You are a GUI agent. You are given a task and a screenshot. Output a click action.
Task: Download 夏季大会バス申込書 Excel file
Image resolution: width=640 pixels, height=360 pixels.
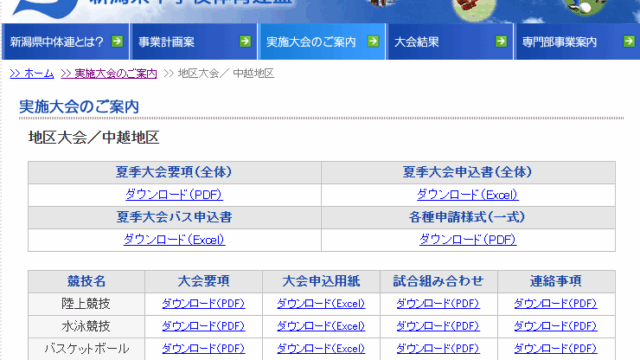(174, 240)
